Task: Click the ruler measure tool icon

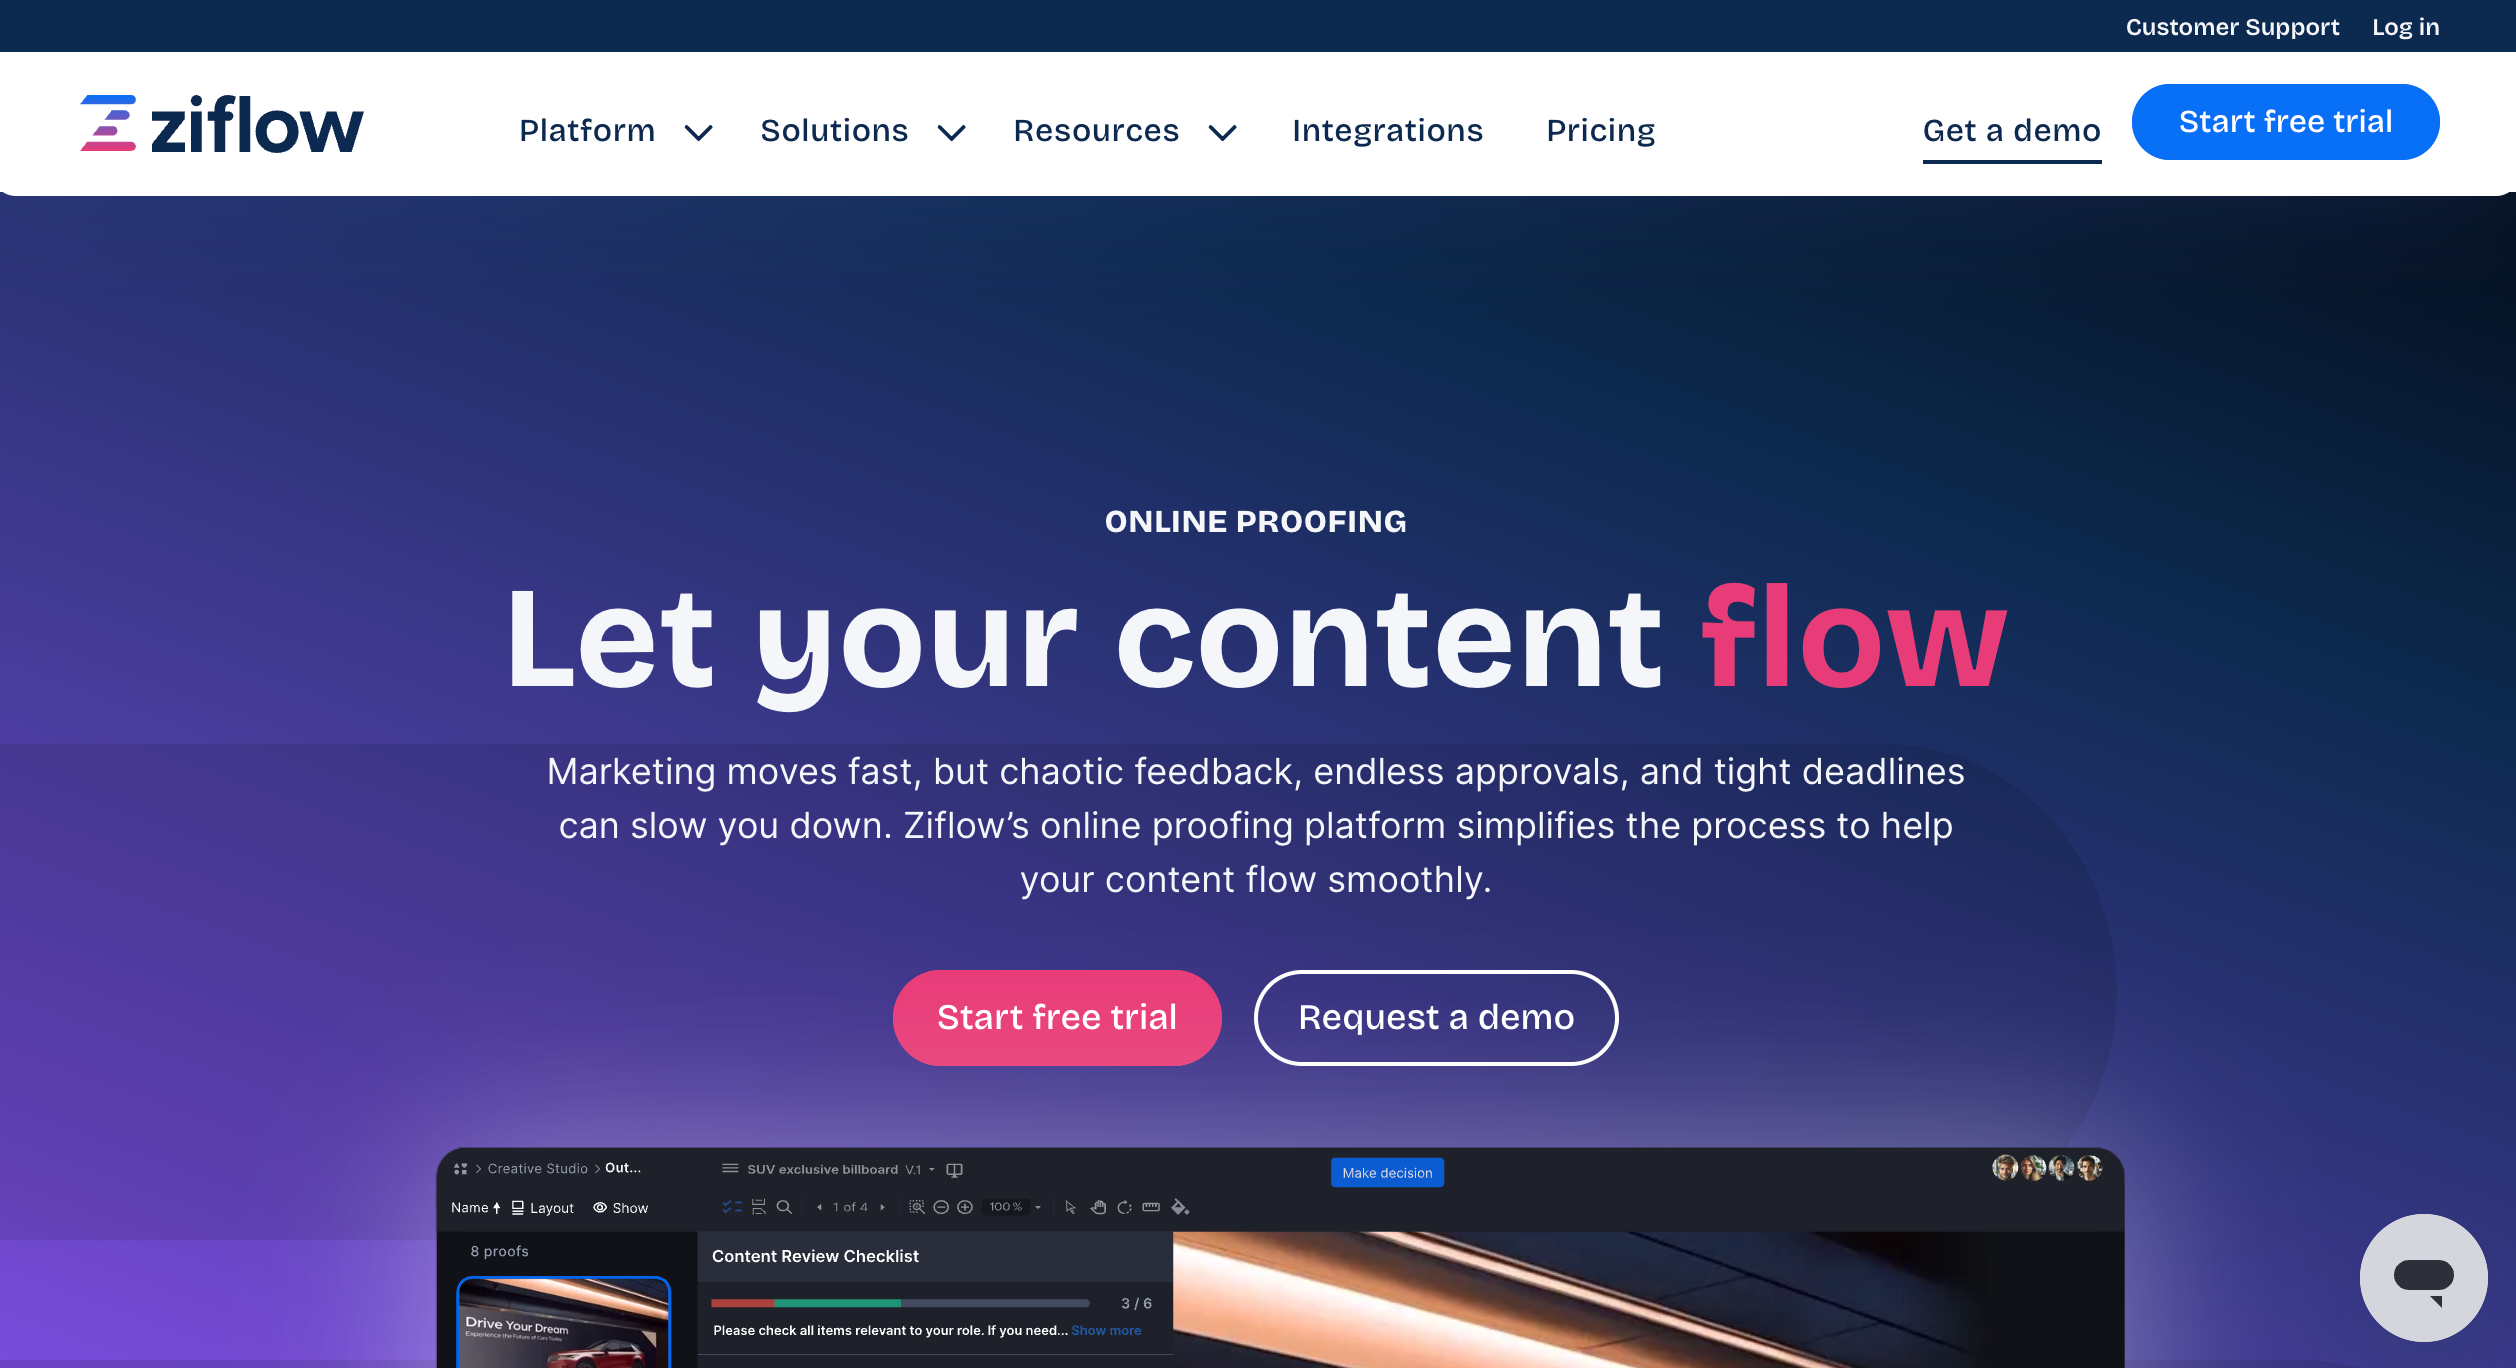Action: click(1151, 1207)
